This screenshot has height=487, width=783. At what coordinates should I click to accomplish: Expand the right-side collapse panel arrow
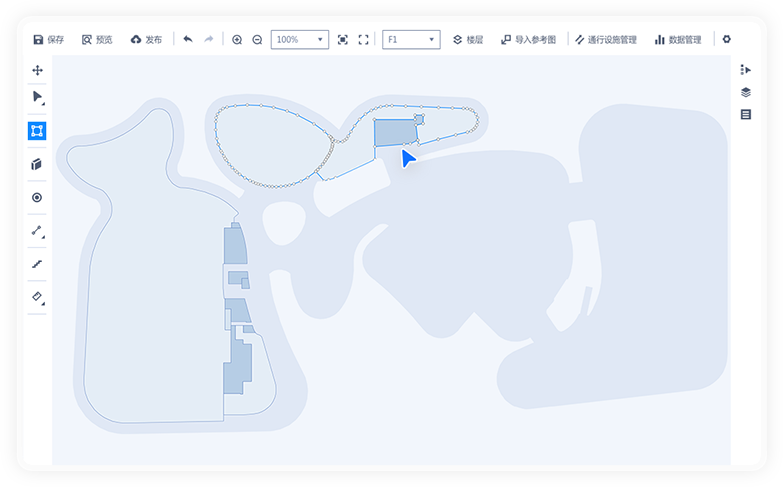pyautogui.click(x=745, y=70)
